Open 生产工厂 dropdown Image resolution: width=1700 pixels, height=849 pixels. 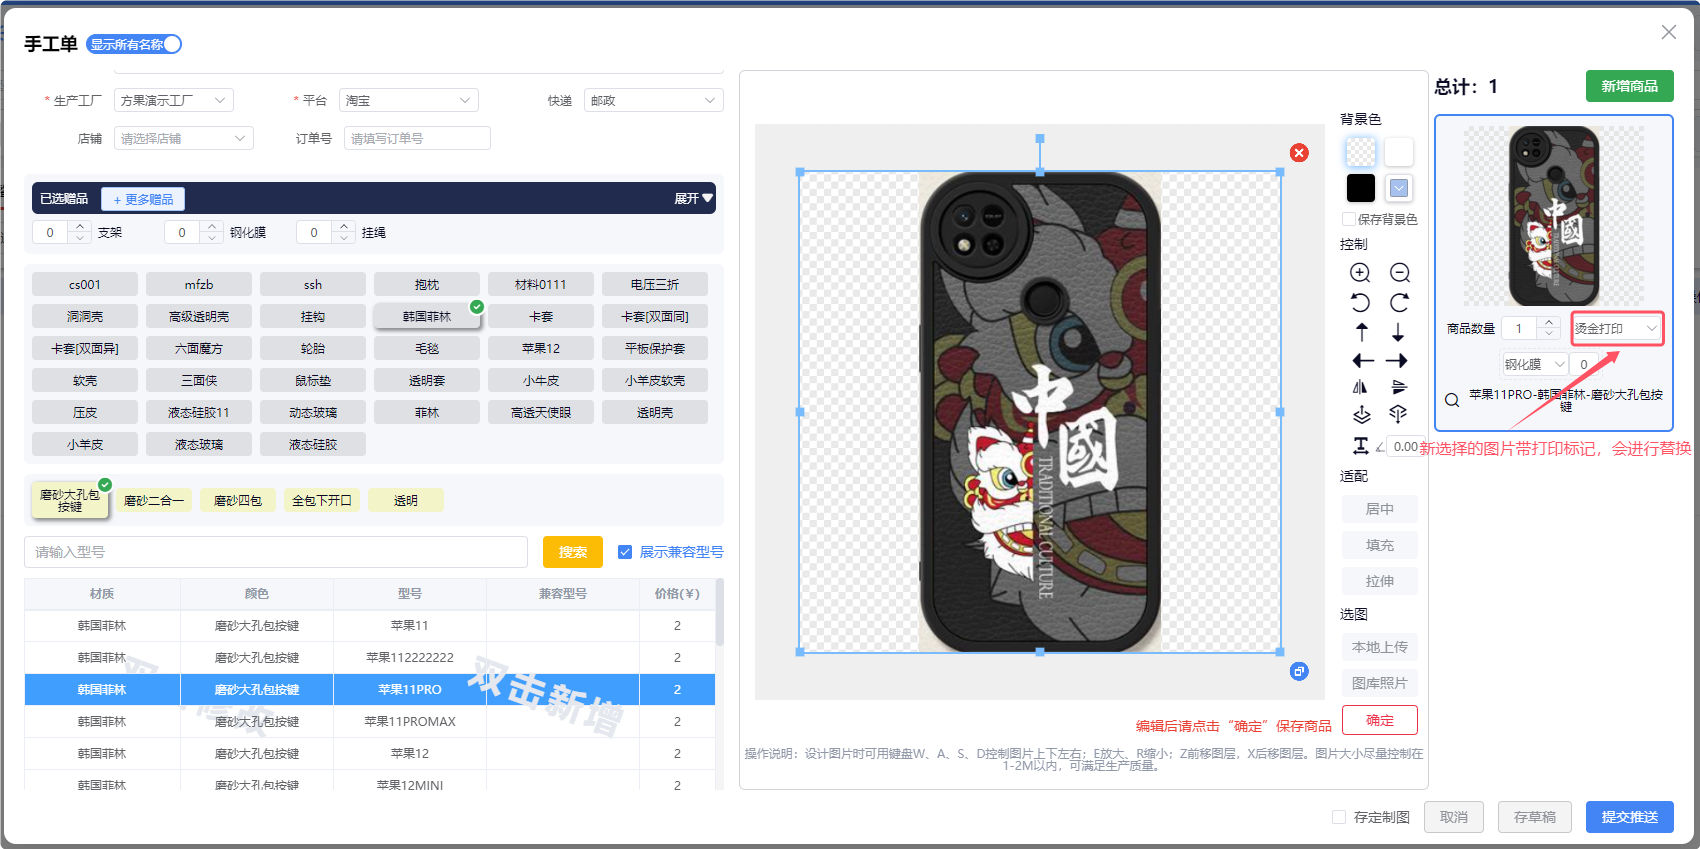(x=174, y=100)
